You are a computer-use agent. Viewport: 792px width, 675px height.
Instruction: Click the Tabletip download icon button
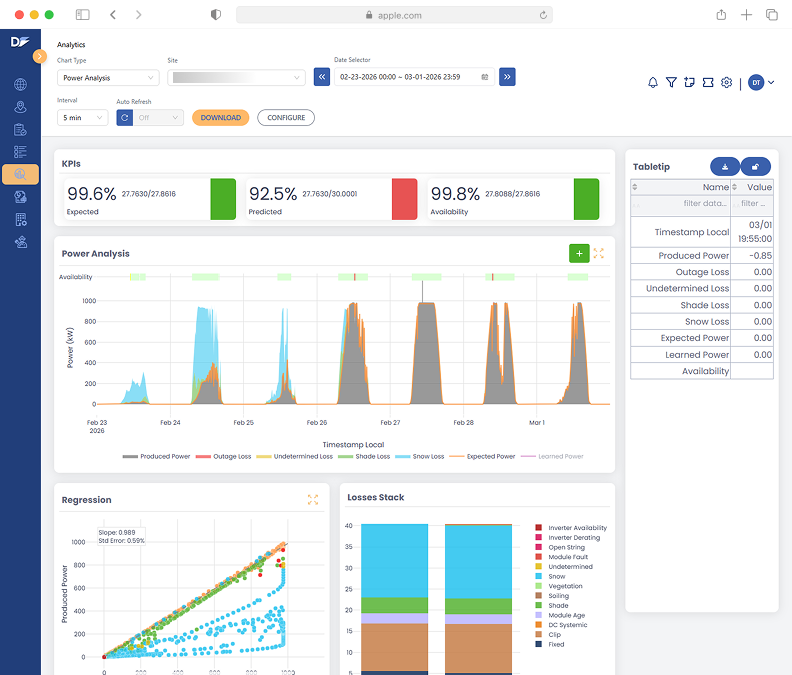[x=724, y=167]
